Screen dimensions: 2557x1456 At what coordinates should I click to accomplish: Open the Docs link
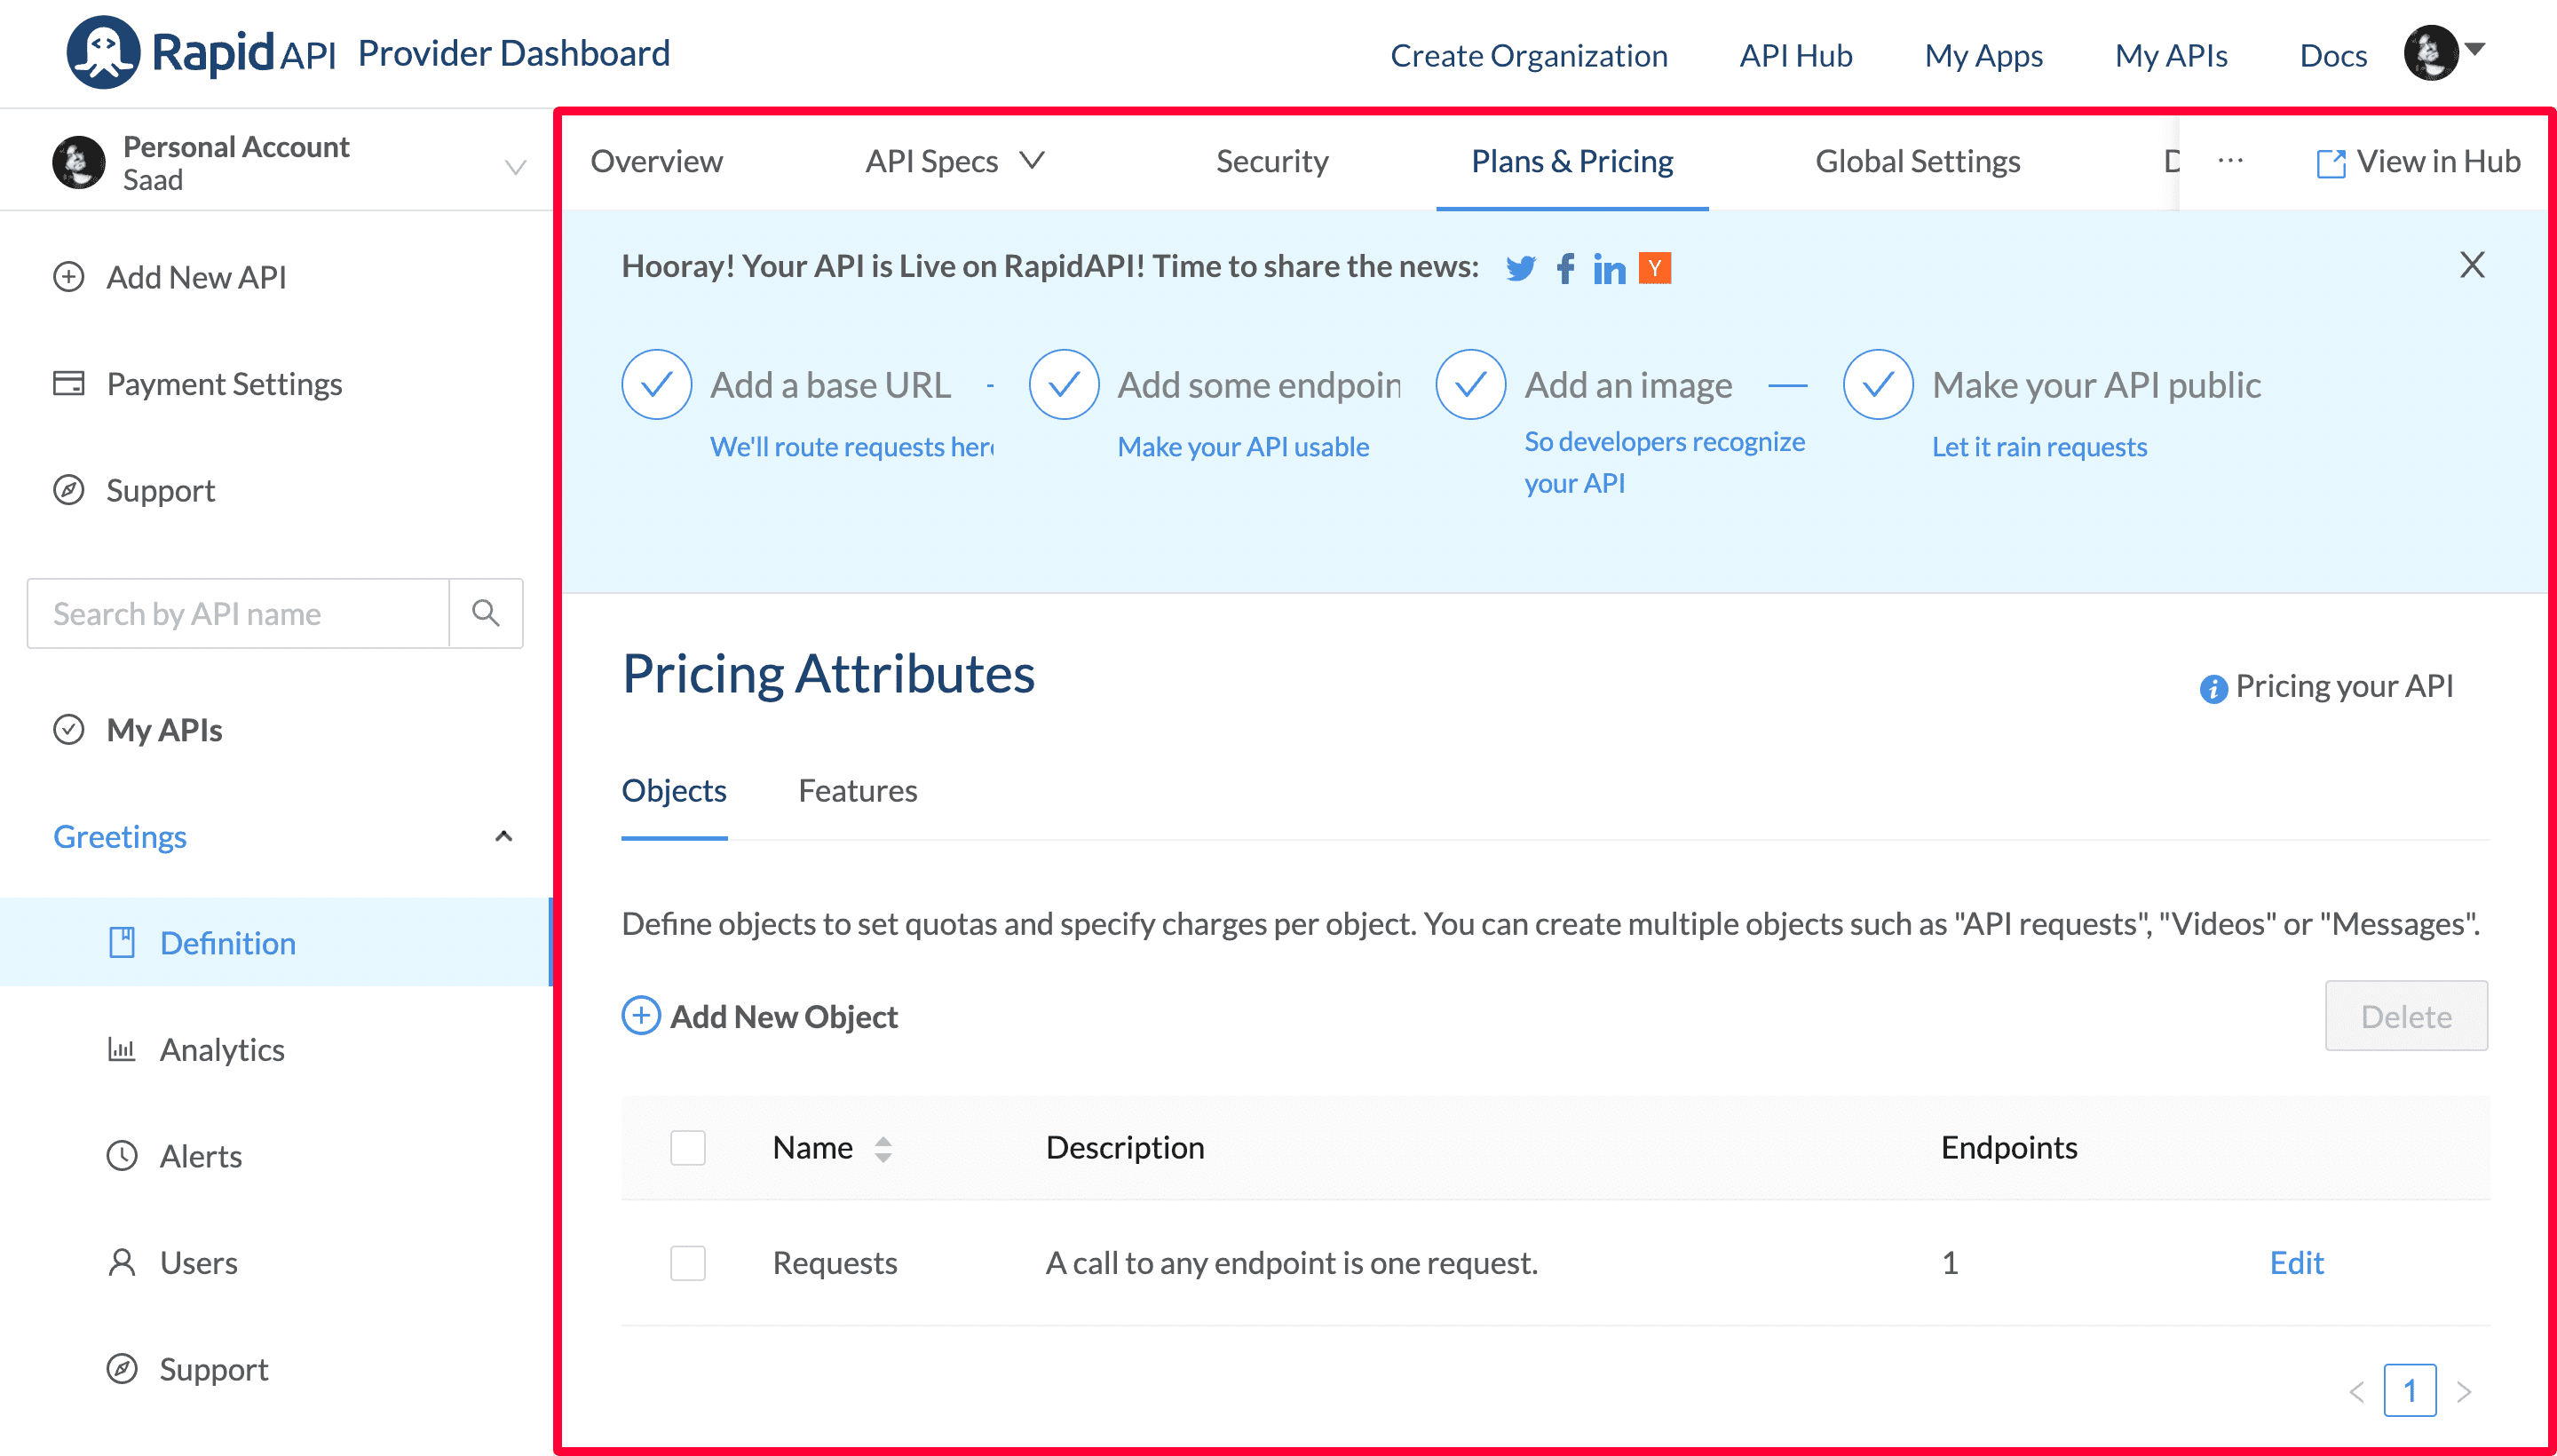(2333, 55)
